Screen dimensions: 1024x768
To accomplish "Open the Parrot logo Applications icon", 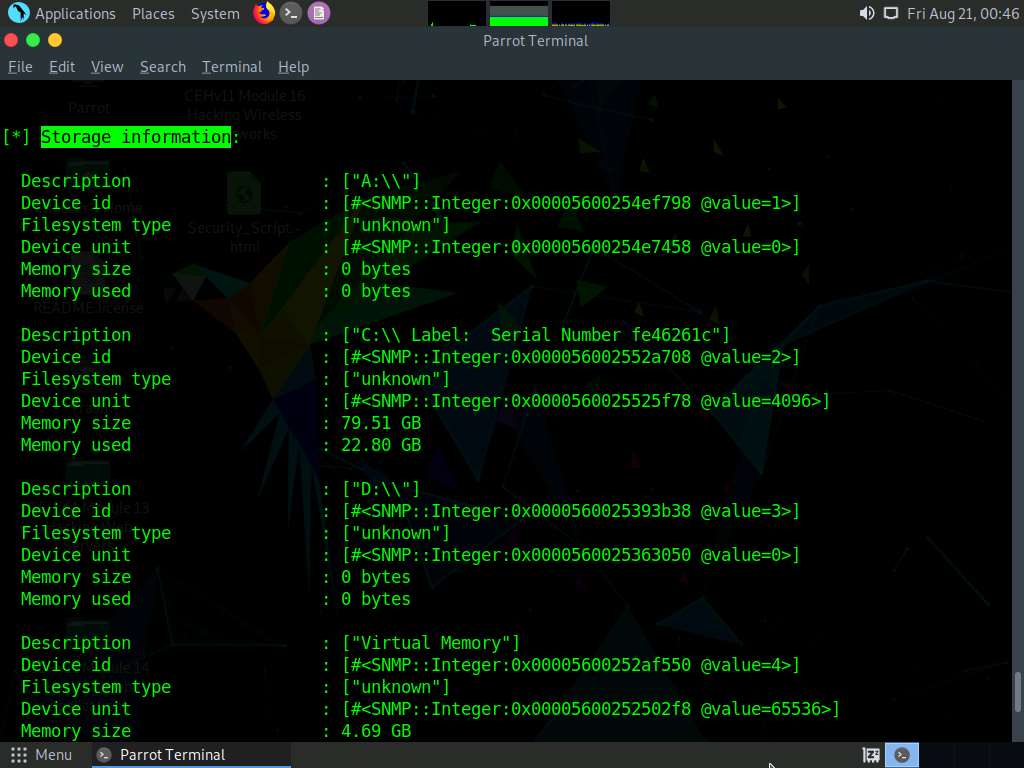I will 18,12.
